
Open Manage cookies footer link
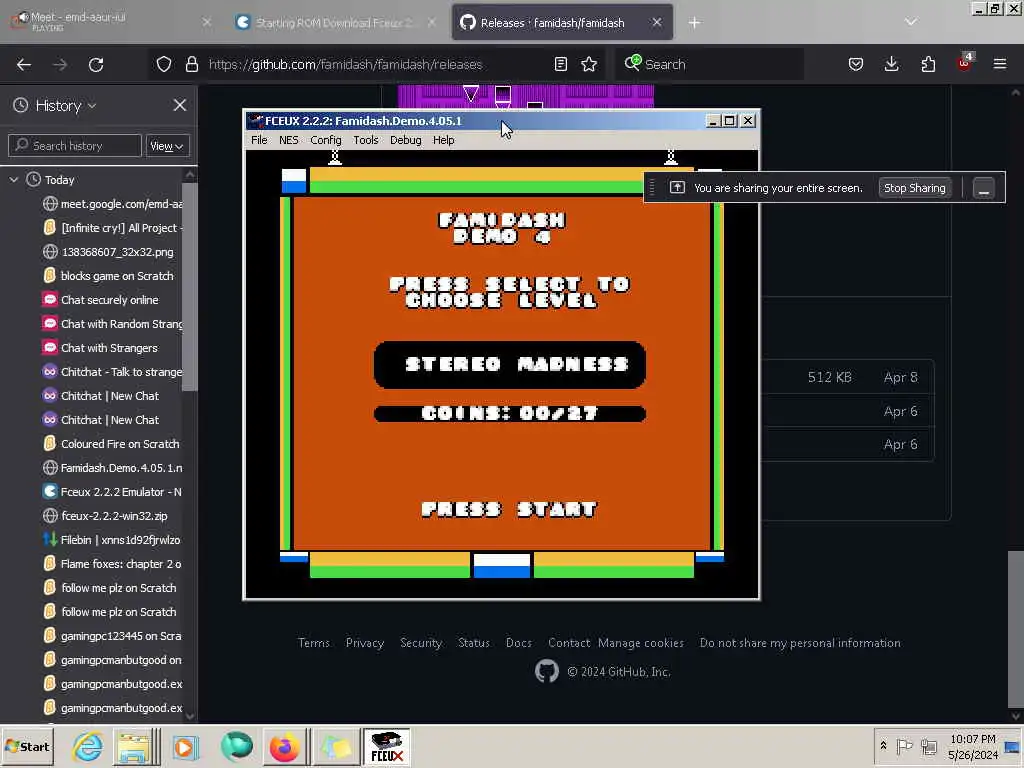click(641, 643)
